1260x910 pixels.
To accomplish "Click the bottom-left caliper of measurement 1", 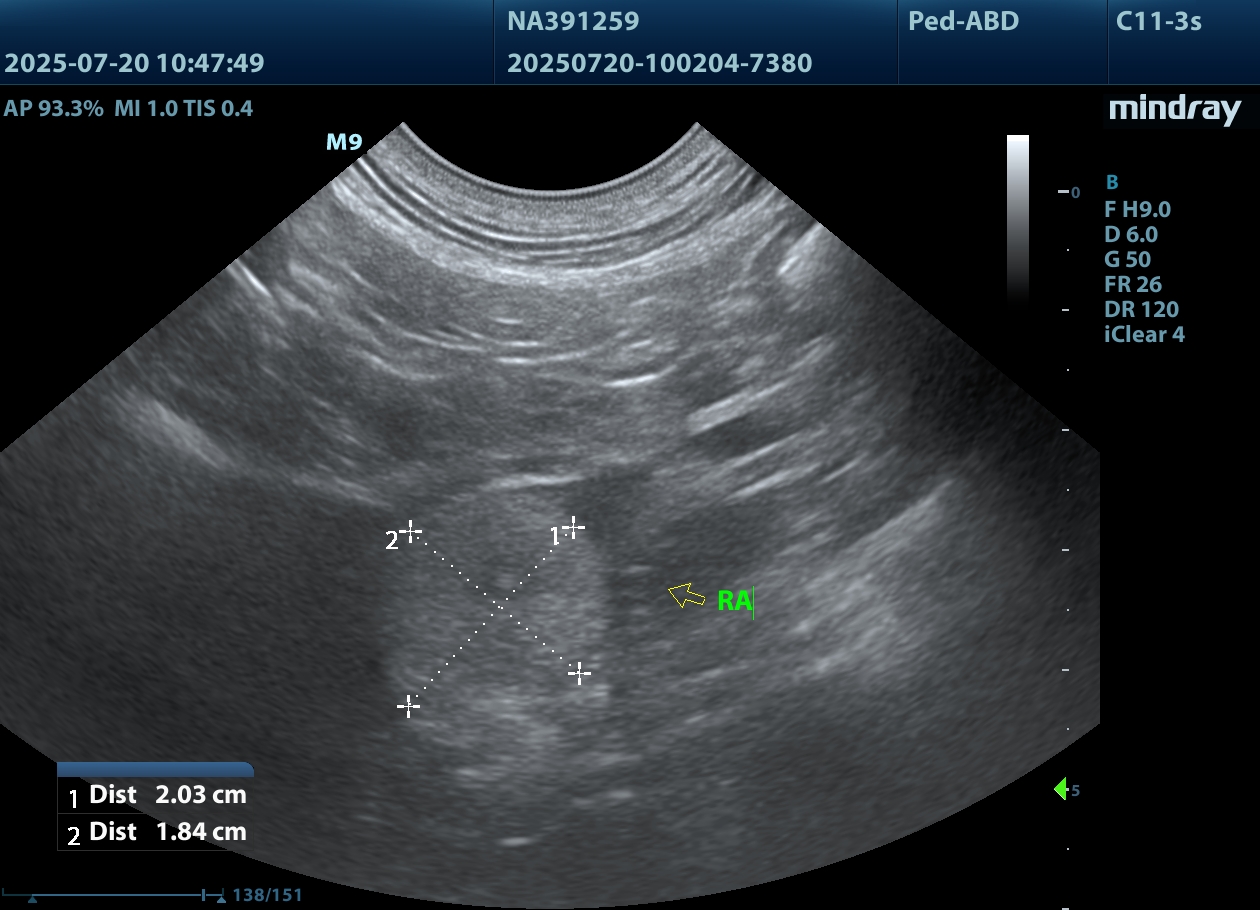I will pyautogui.click(x=408, y=706).
